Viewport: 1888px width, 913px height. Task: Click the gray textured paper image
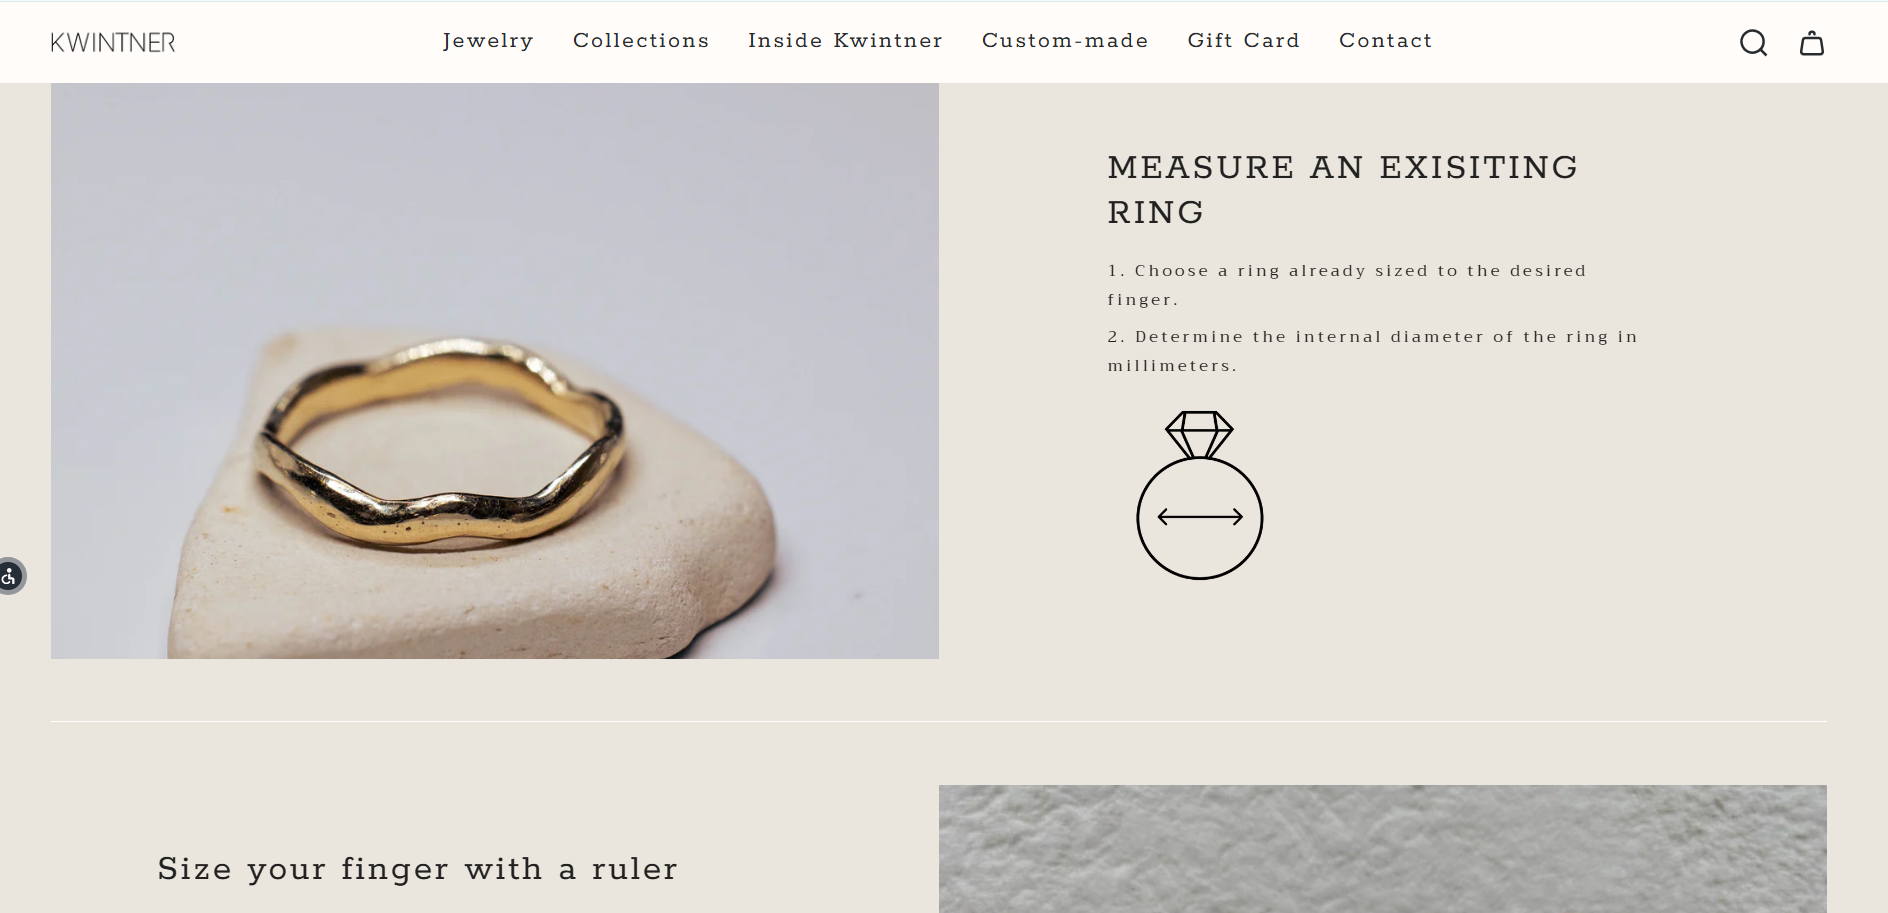1383,849
